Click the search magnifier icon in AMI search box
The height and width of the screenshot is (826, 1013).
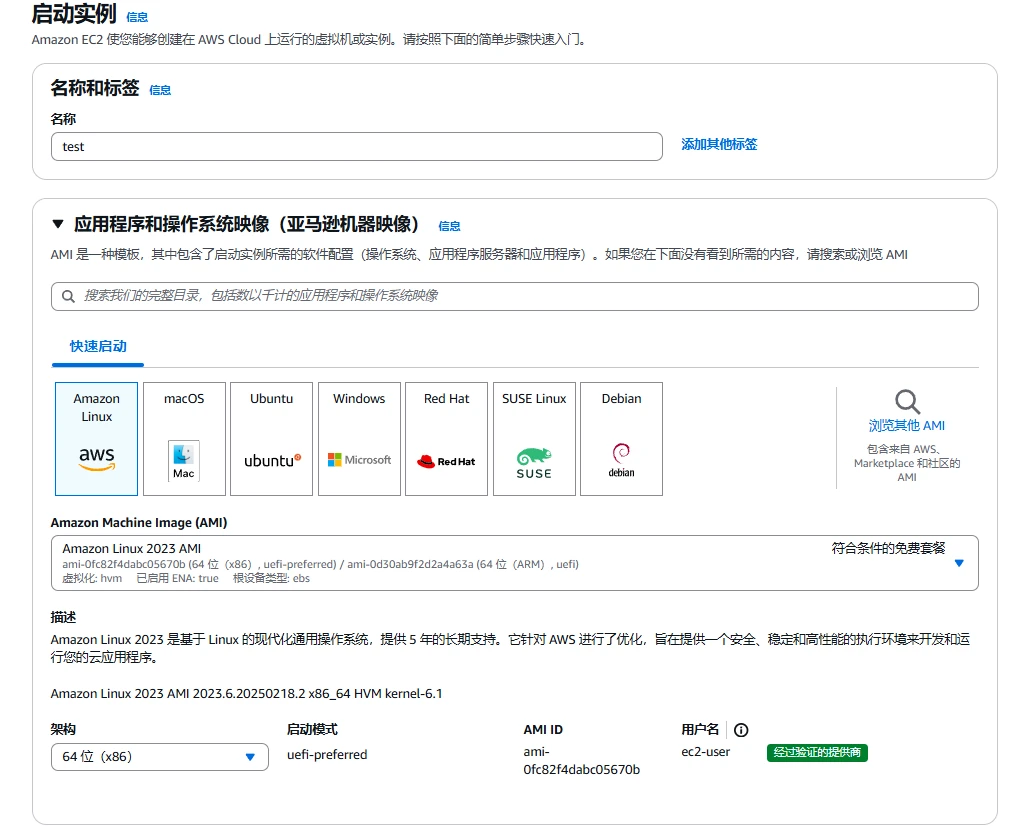[68, 296]
